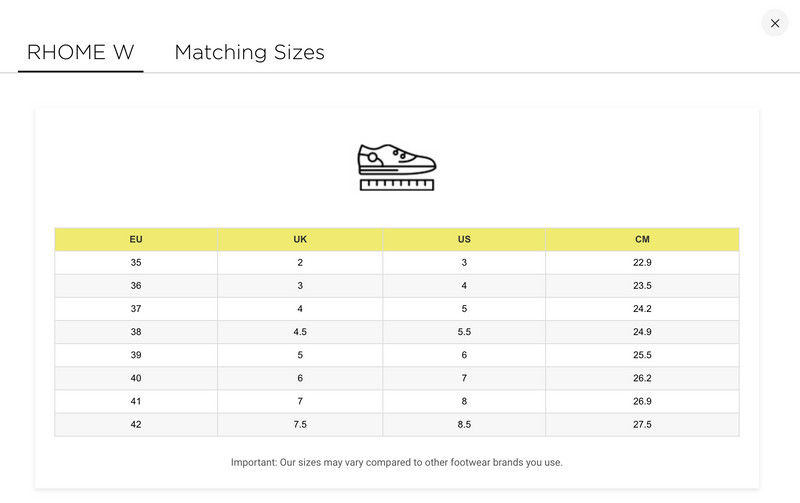Select the RHOME W tab
This screenshot has width=800, height=503.
point(81,52)
